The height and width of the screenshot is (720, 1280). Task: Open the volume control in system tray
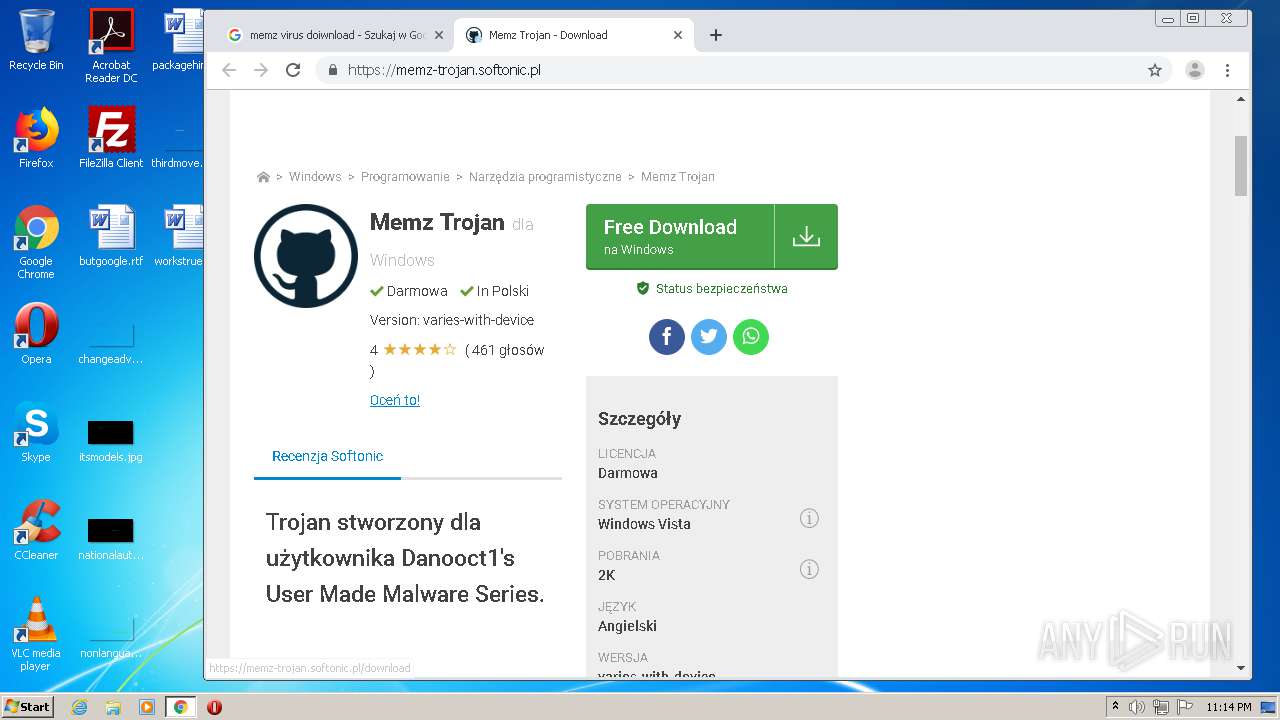pos(1137,707)
